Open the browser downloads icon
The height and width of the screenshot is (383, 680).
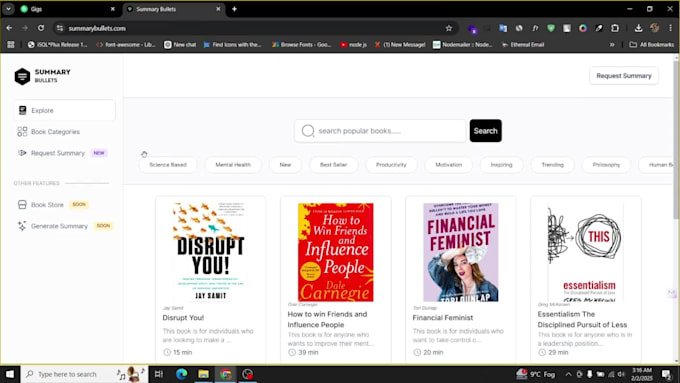(638, 28)
